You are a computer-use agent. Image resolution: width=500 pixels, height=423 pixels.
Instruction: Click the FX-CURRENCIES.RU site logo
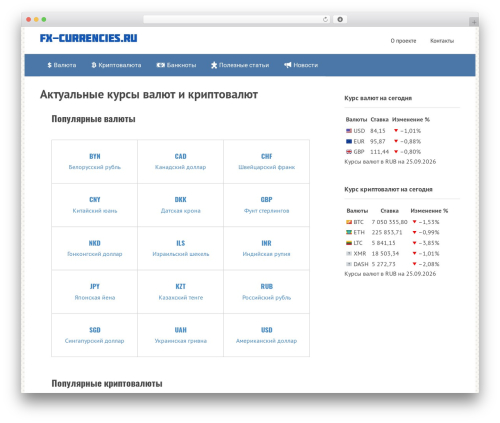(88, 38)
